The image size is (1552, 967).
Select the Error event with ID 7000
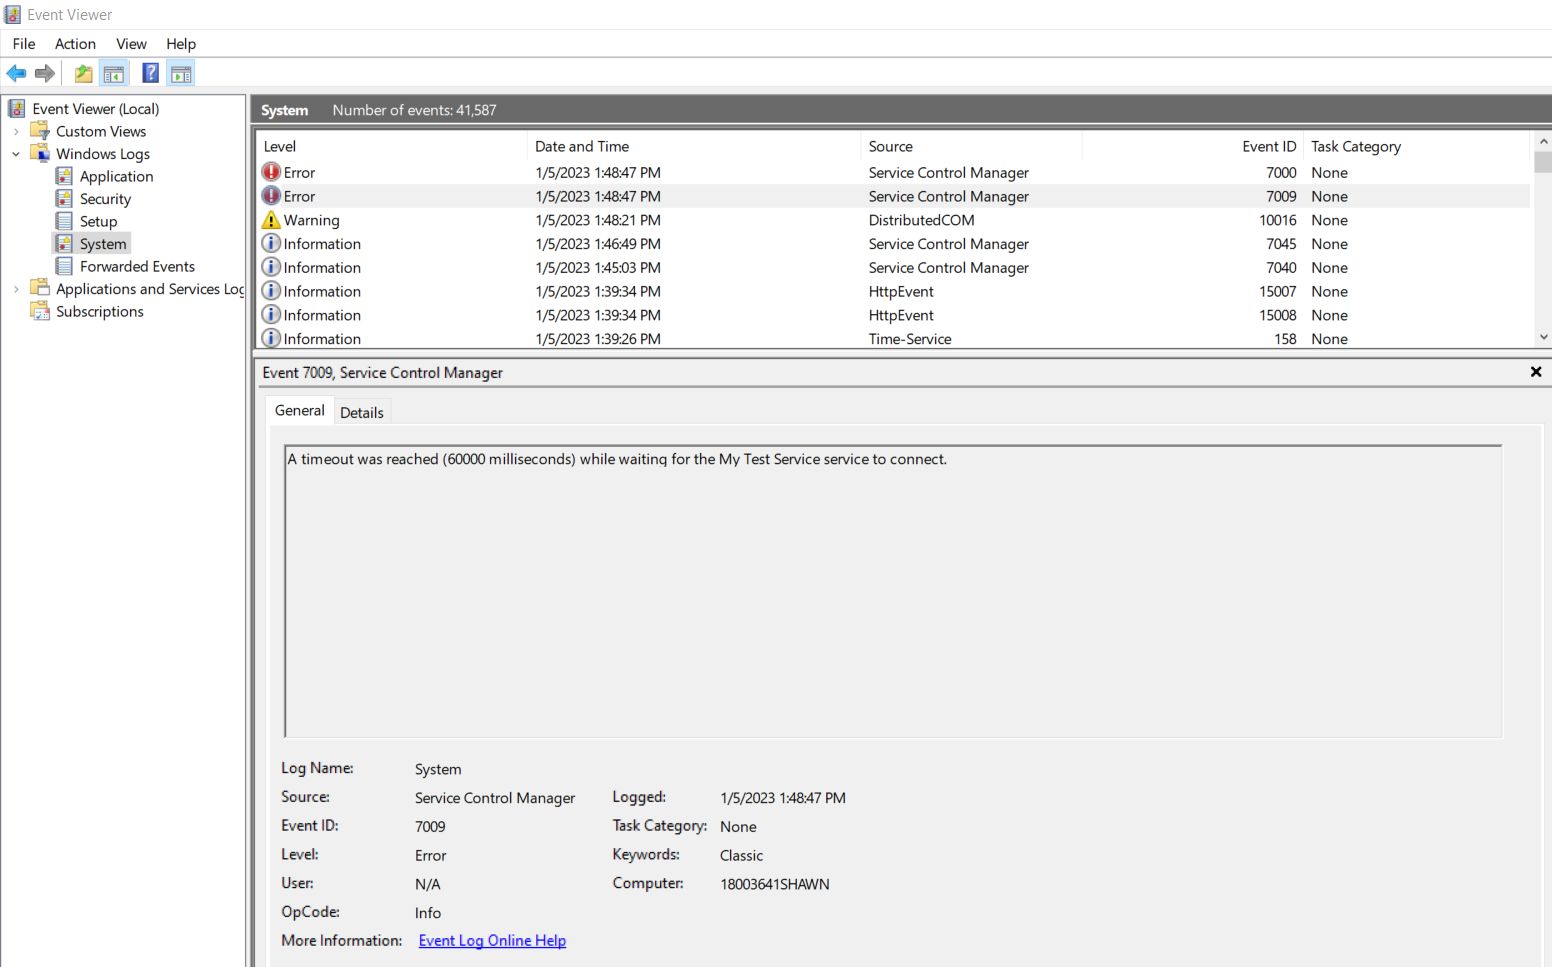tap(894, 173)
